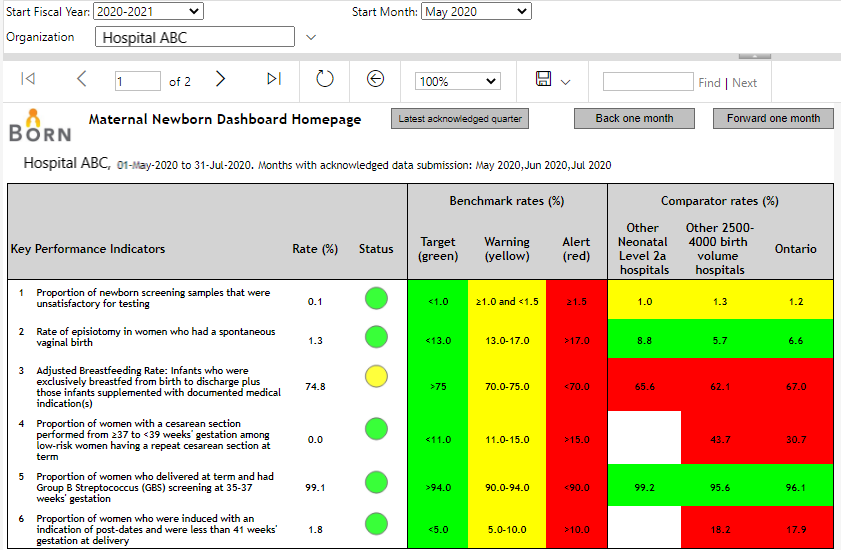Click the Latest acknowledged quarter button
The height and width of the screenshot is (550, 841).
point(460,119)
